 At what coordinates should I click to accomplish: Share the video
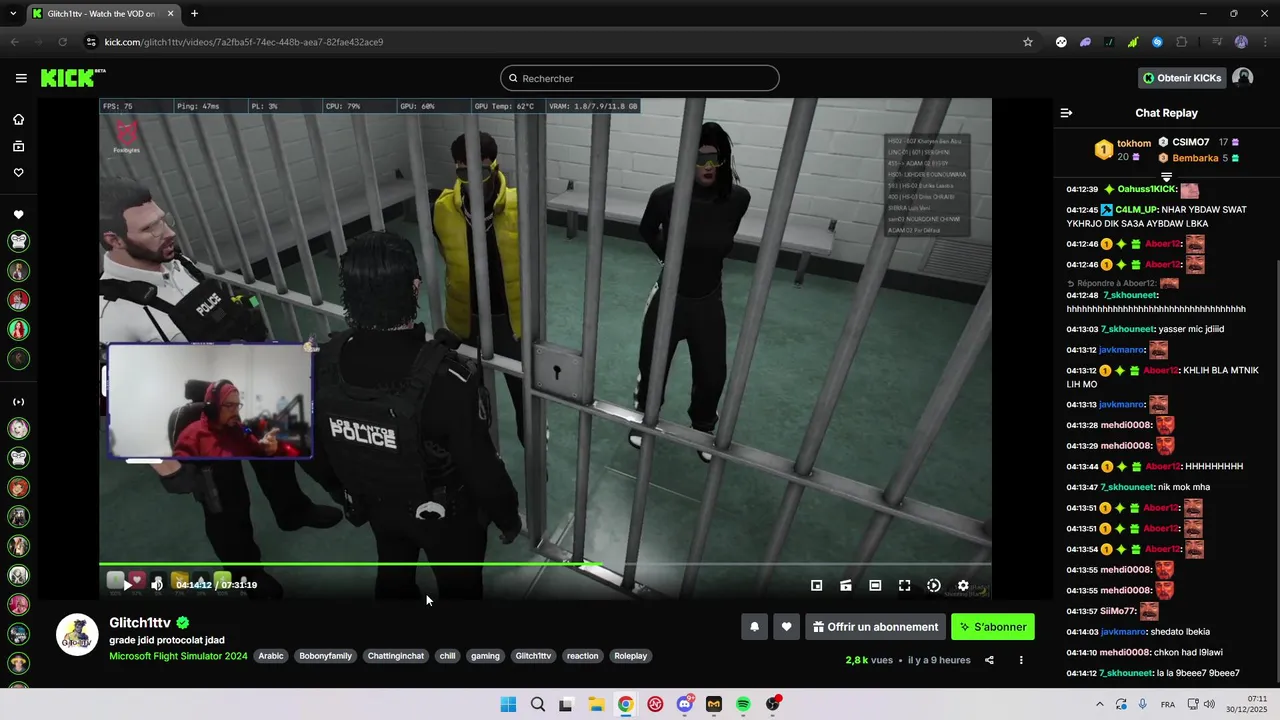(989, 660)
